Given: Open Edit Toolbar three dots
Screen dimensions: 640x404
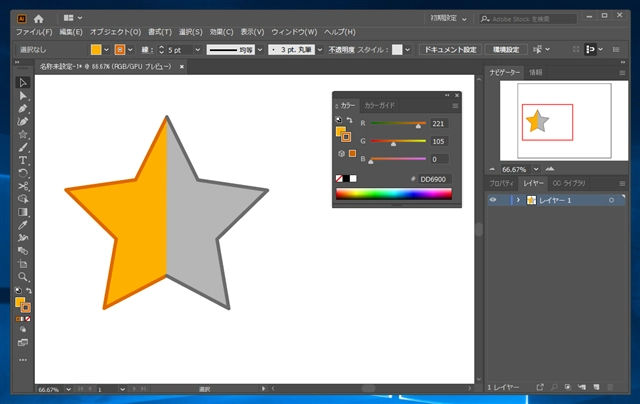Looking at the screenshot, I should (x=23, y=360).
